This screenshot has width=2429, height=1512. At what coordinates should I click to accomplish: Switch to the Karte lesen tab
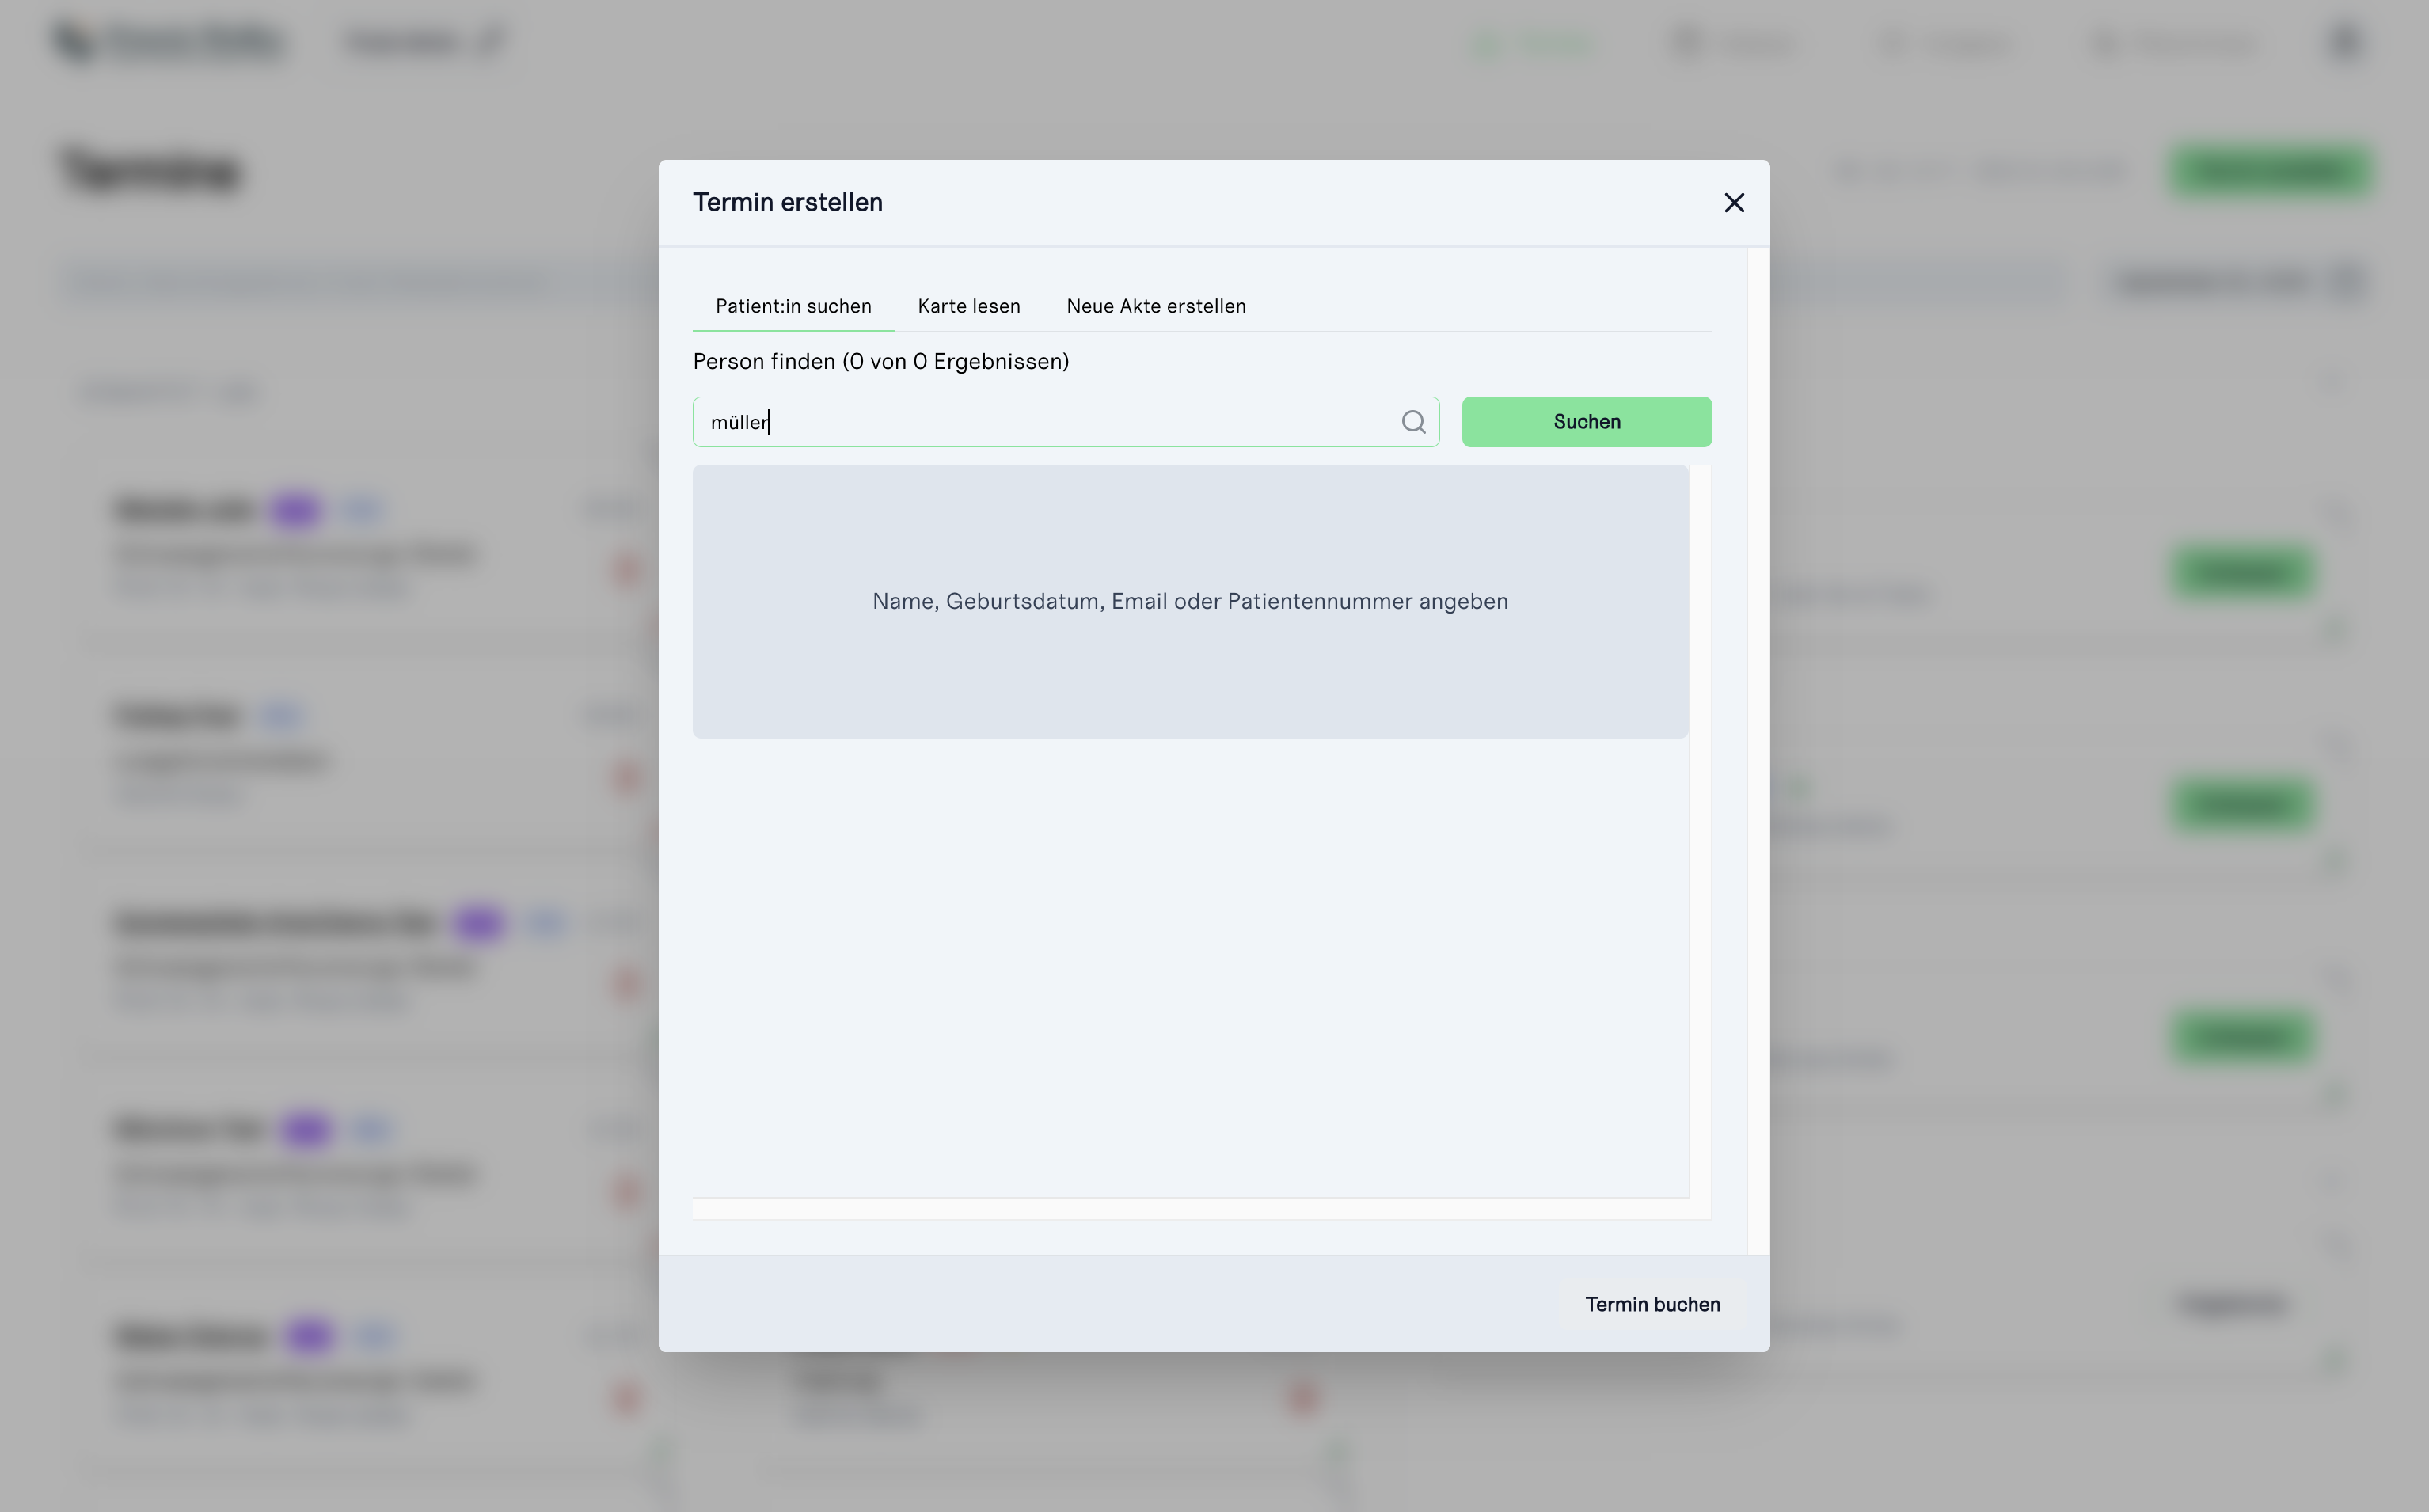coord(969,306)
